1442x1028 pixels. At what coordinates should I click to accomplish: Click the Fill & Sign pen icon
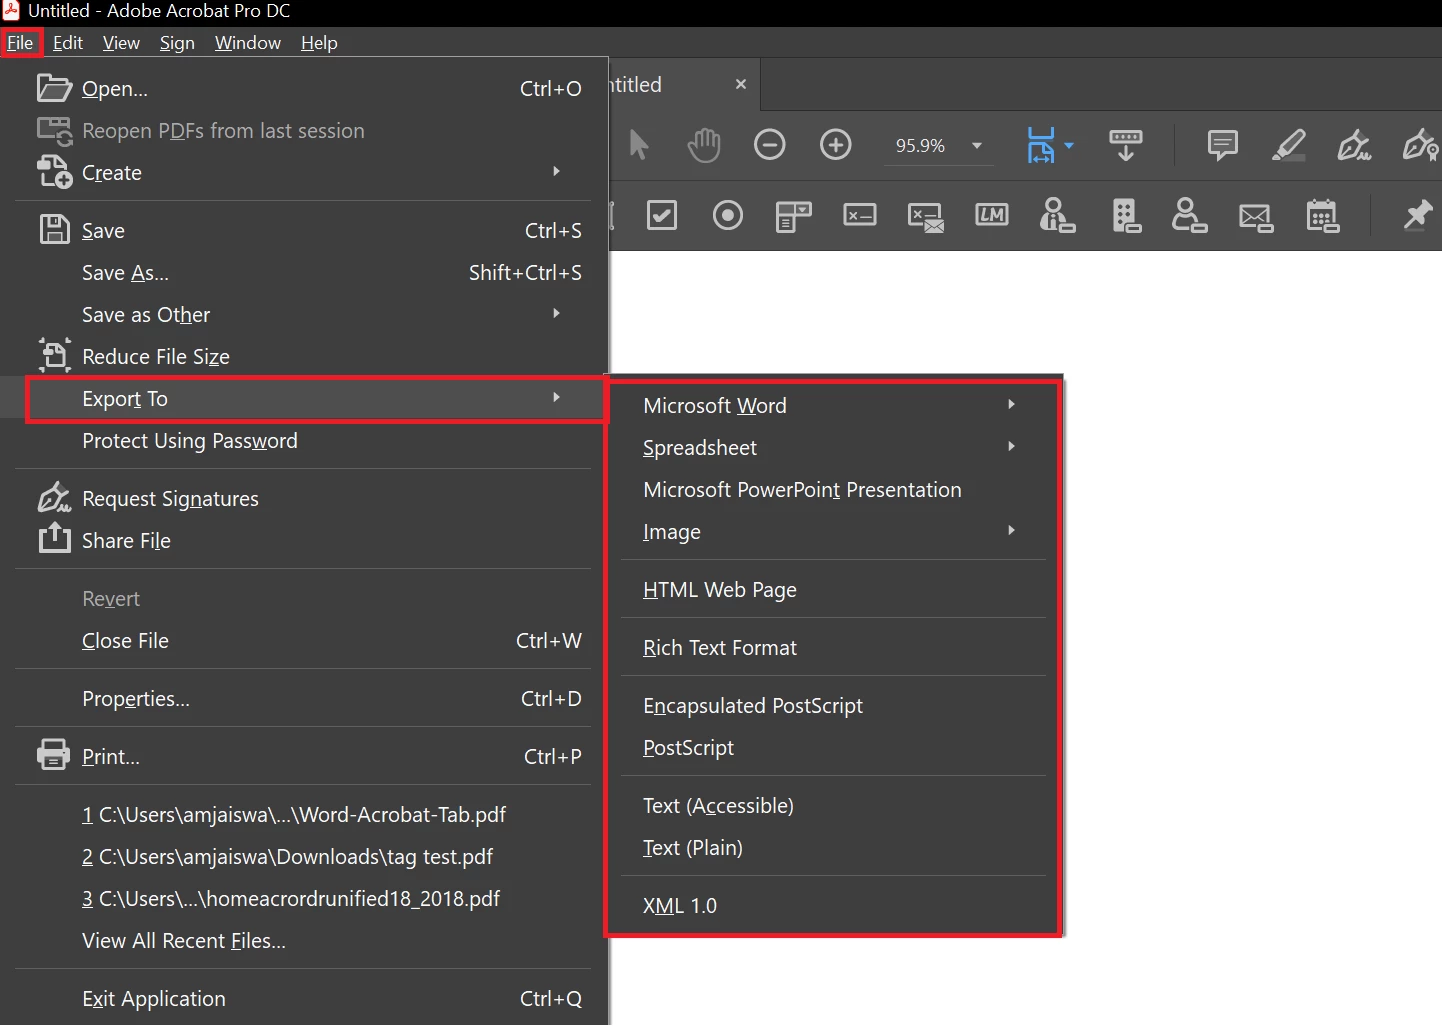coord(1354,145)
